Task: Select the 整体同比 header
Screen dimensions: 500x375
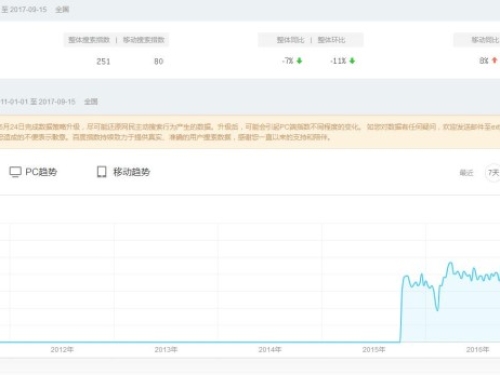Action: point(290,40)
